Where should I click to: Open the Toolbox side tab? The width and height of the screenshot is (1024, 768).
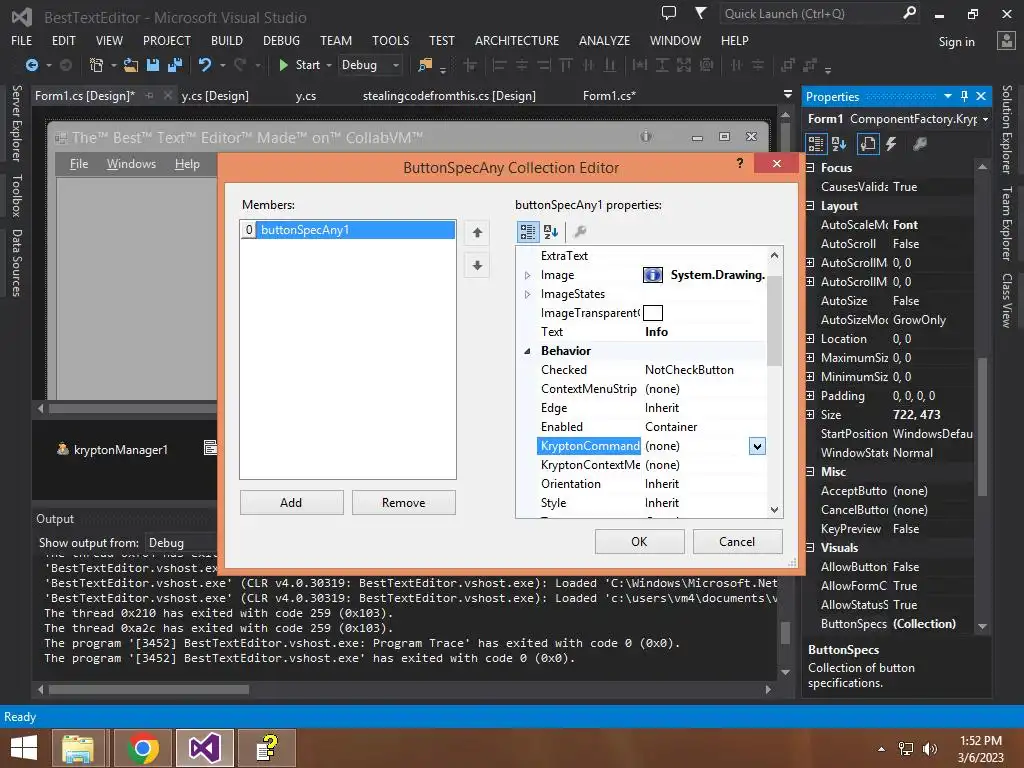tap(17, 196)
